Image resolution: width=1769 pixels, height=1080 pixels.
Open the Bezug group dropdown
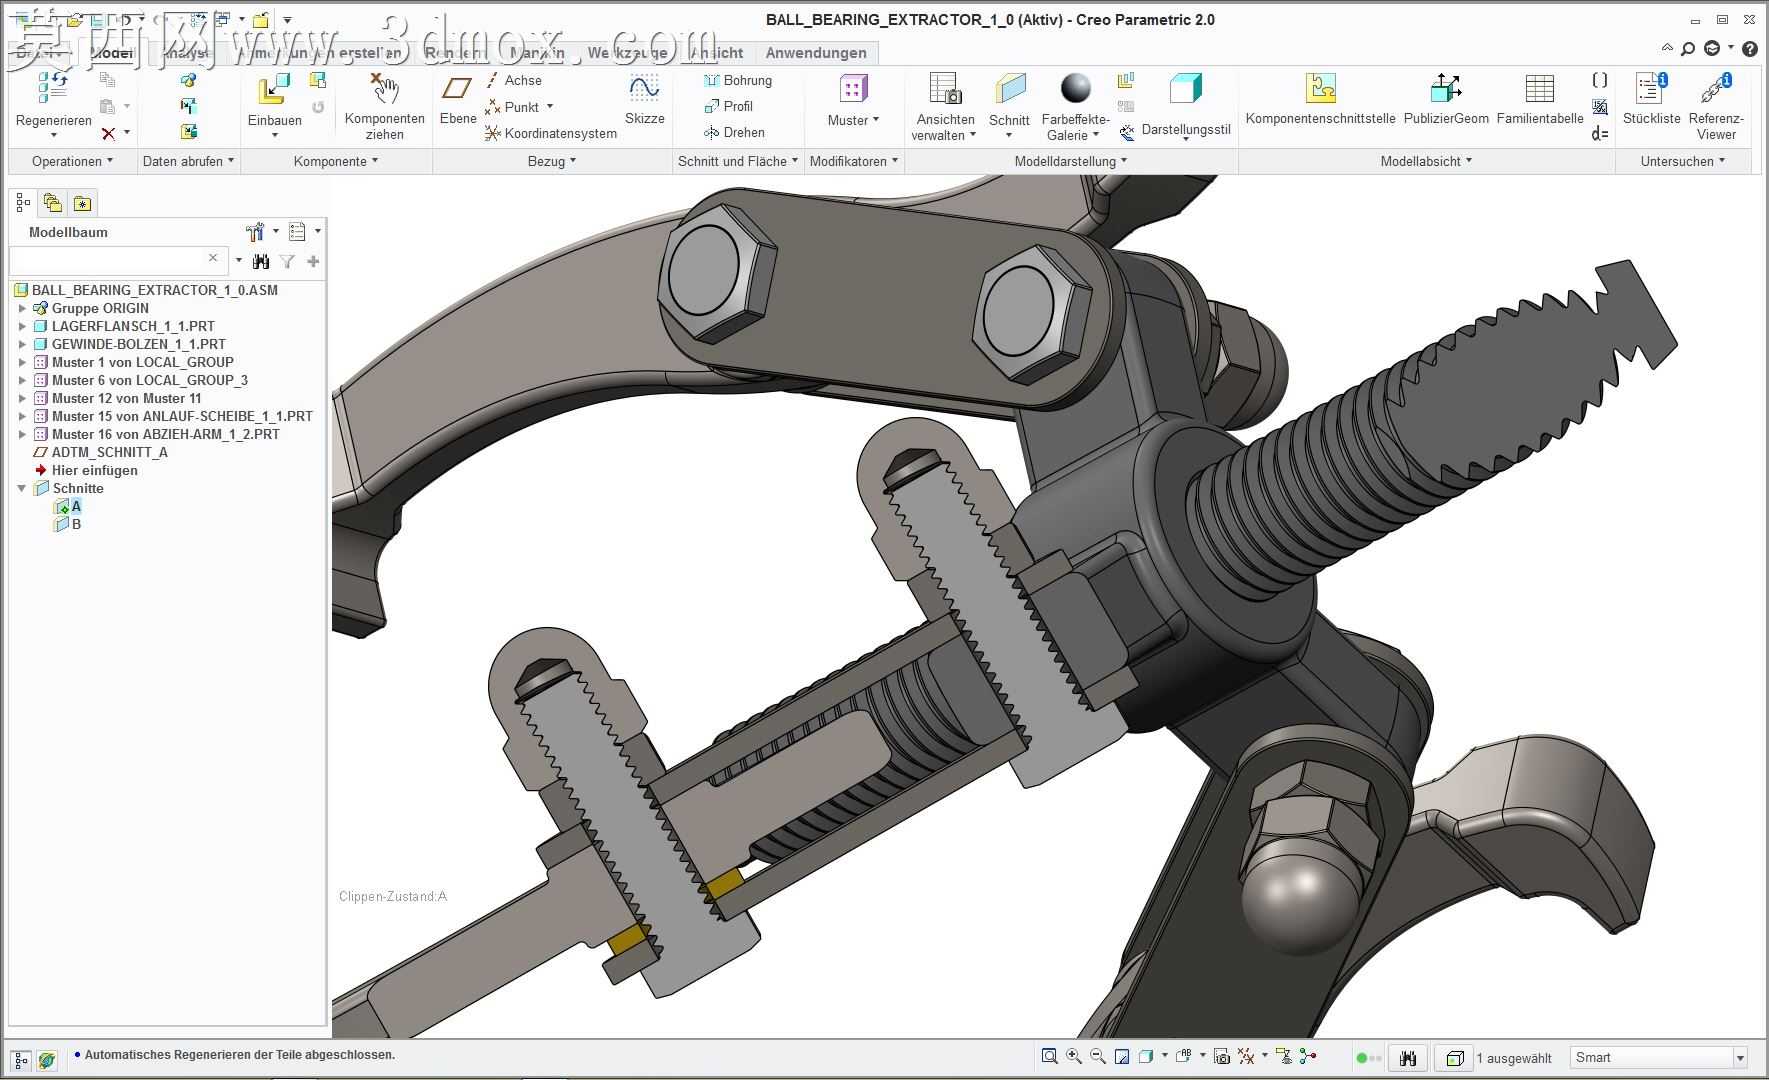[x=552, y=161]
